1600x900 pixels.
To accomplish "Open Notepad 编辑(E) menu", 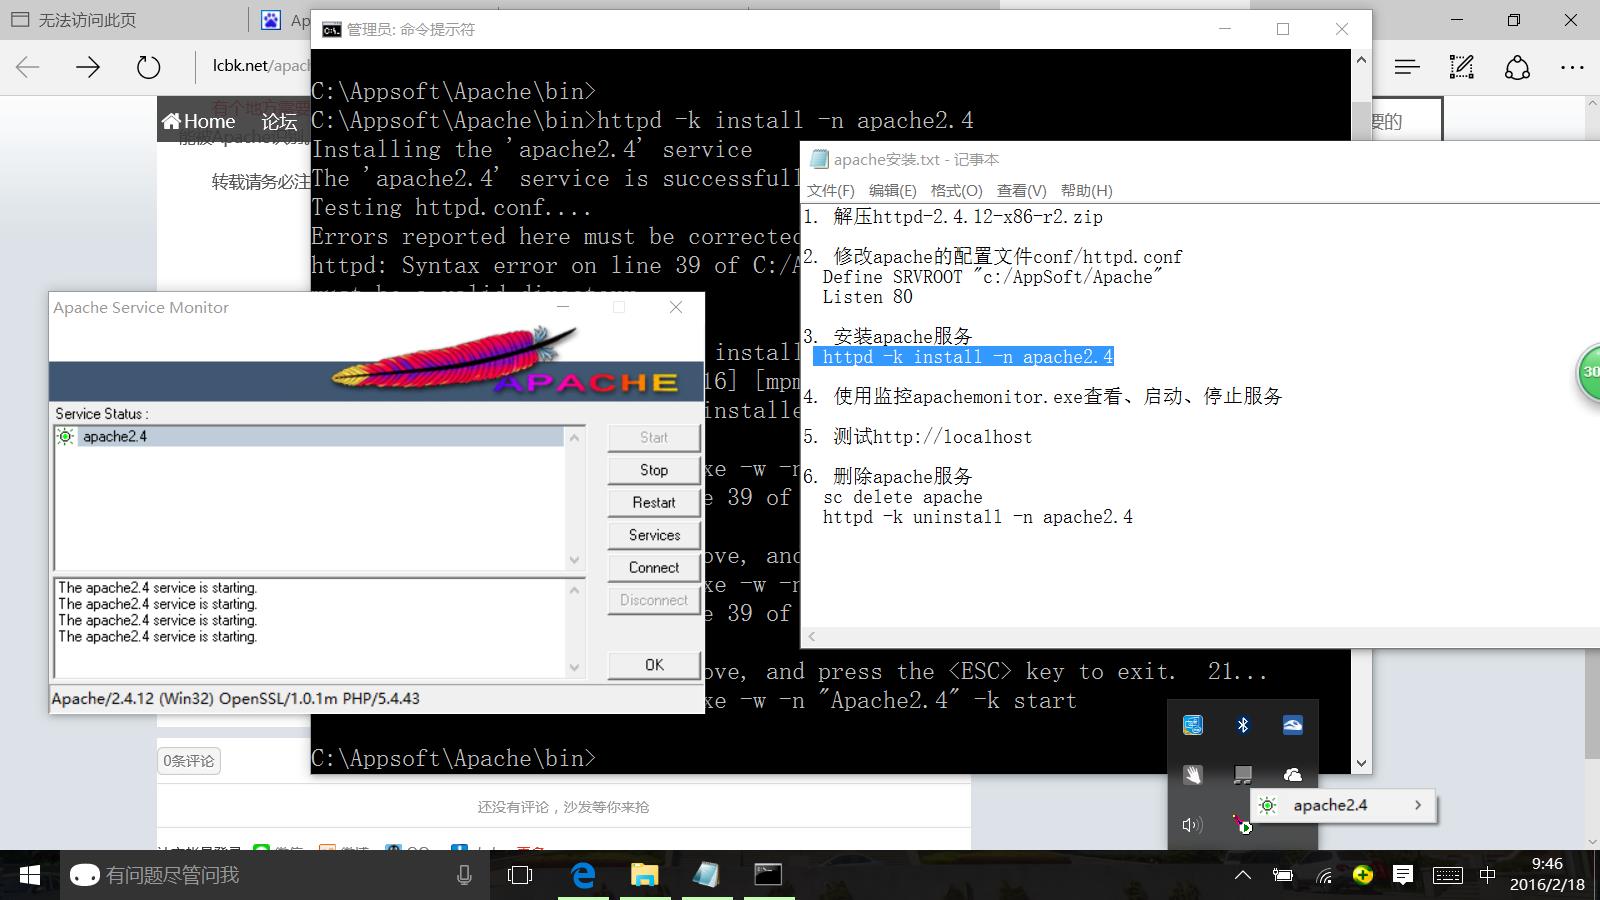I will point(893,190).
